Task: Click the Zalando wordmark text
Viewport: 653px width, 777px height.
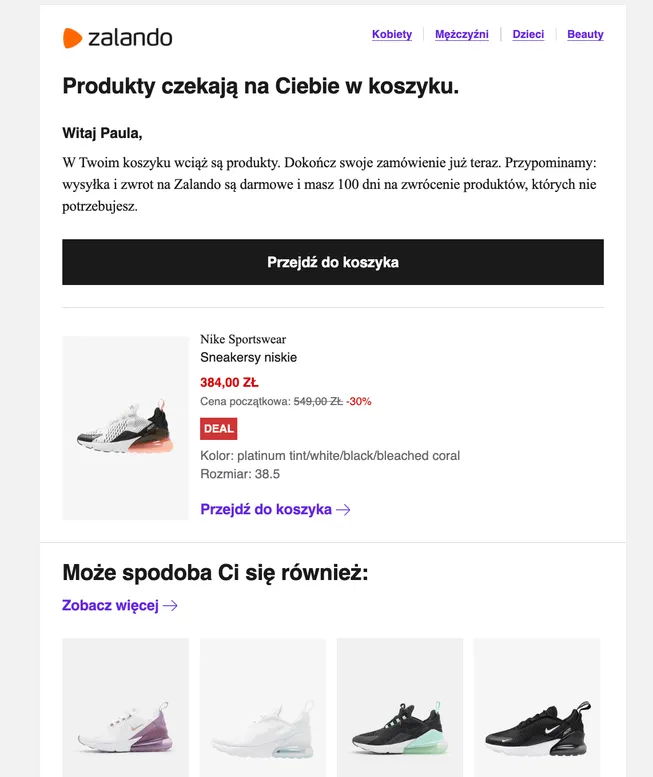Action: tap(130, 38)
